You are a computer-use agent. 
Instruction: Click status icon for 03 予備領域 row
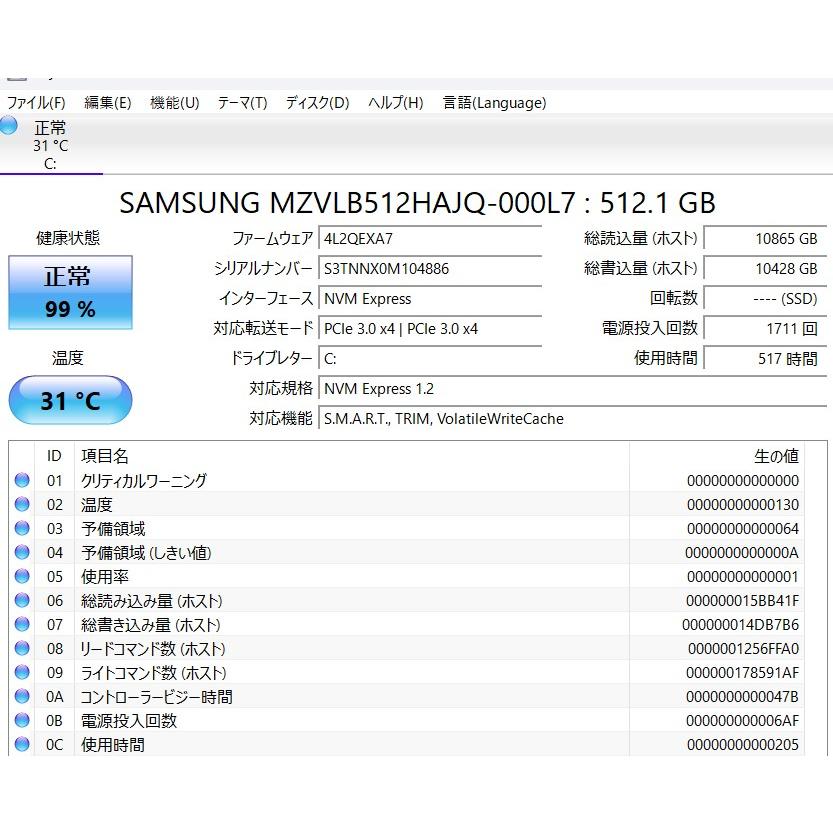(x=22, y=528)
